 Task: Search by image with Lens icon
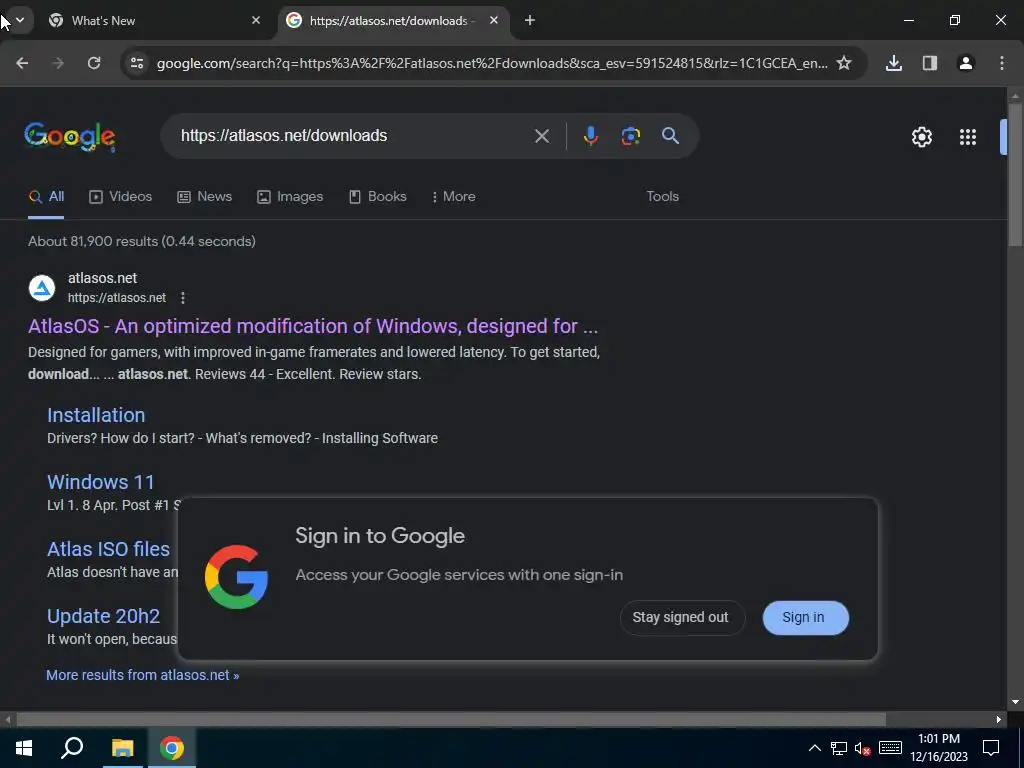pyautogui.click(x=630, y=136)
